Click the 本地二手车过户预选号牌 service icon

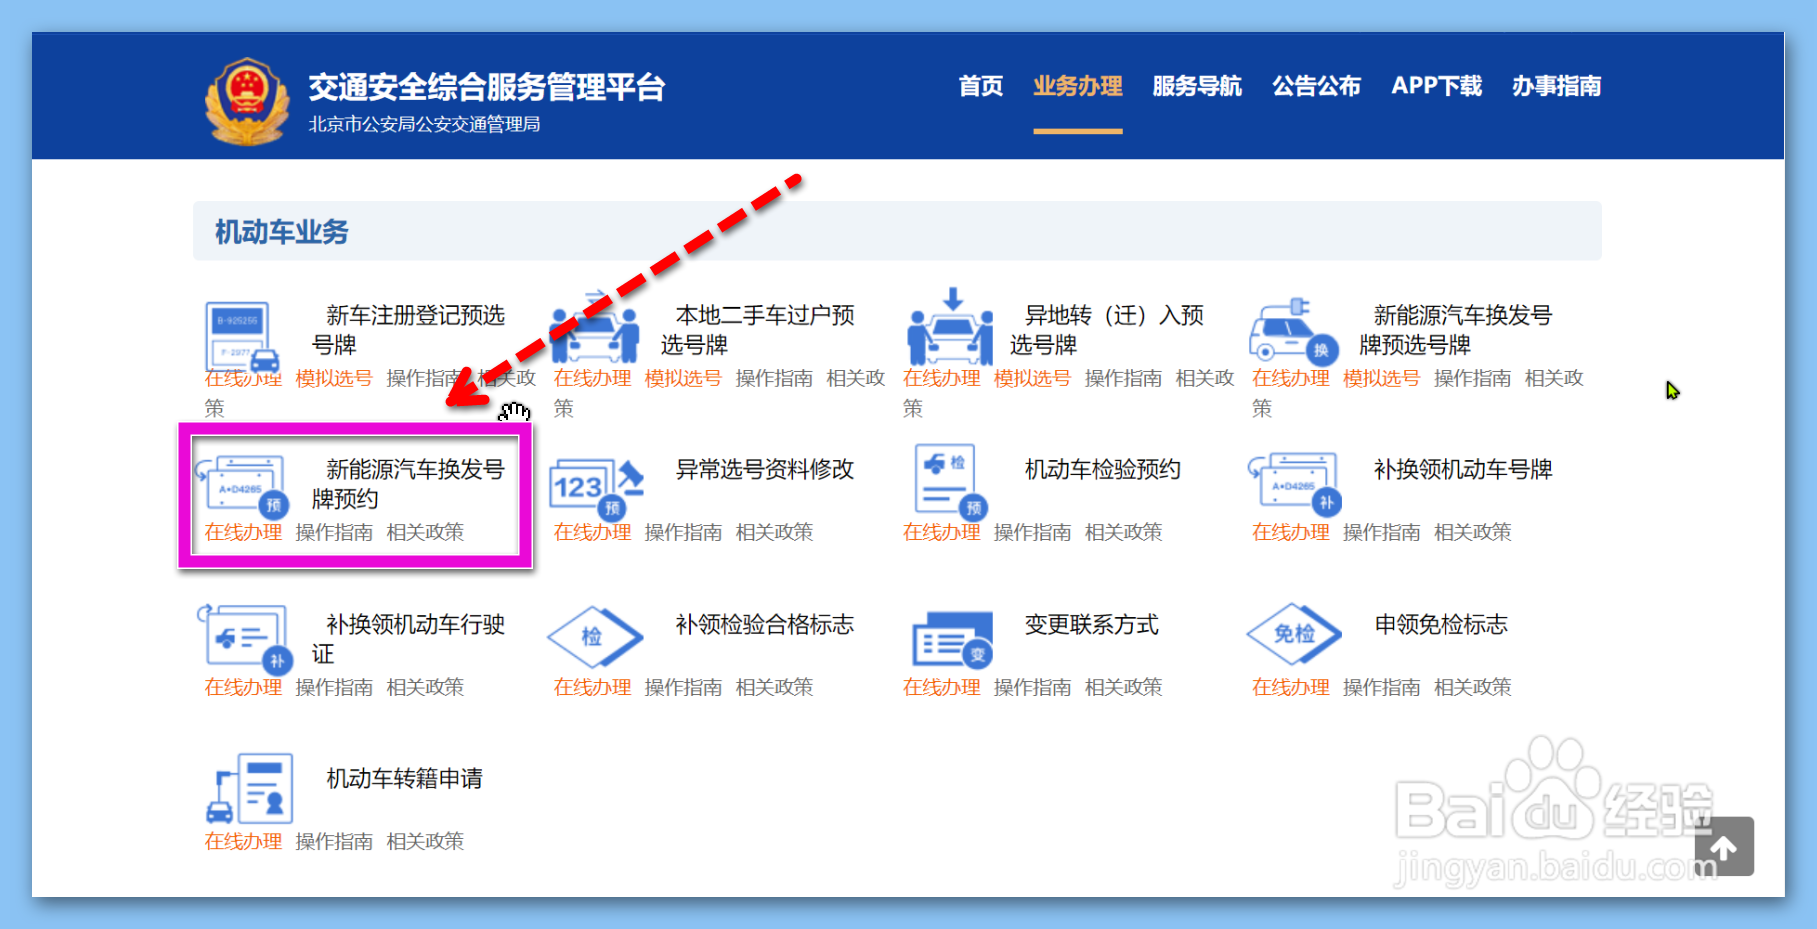pyautogui.click(x=594, y=335)
